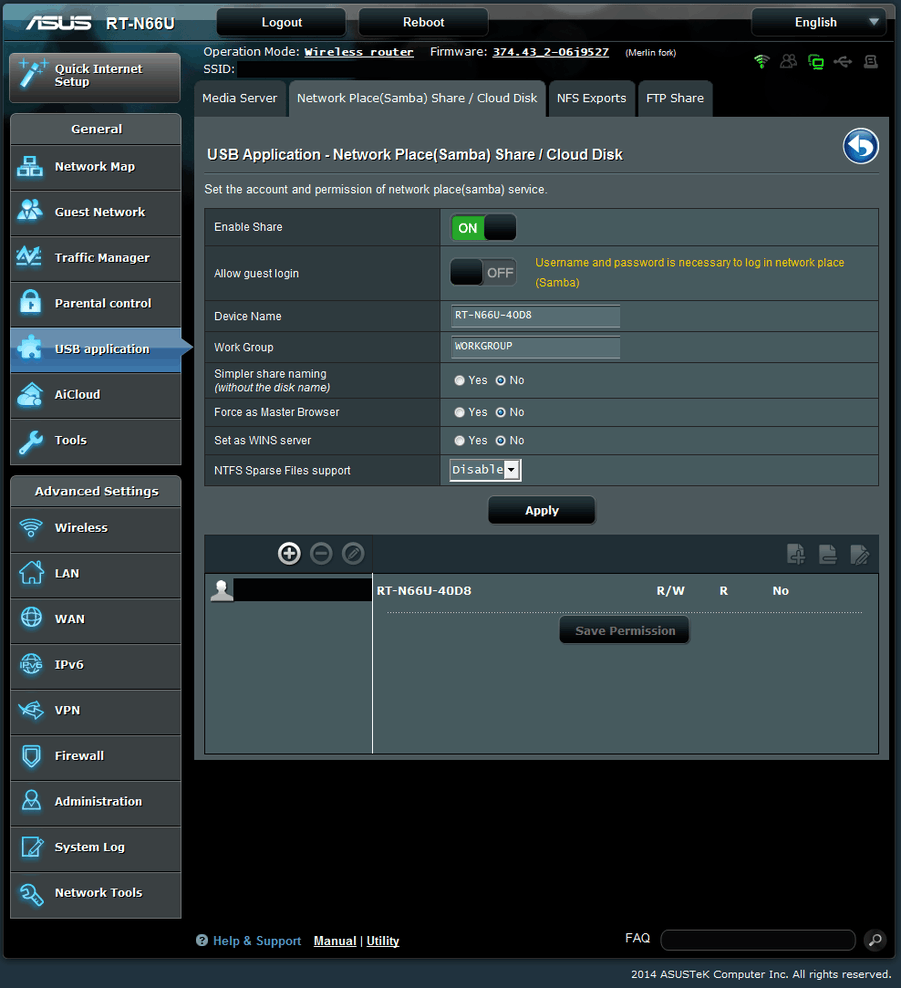Open NTFS Sparse Files support dropdown

coord(485,470)
